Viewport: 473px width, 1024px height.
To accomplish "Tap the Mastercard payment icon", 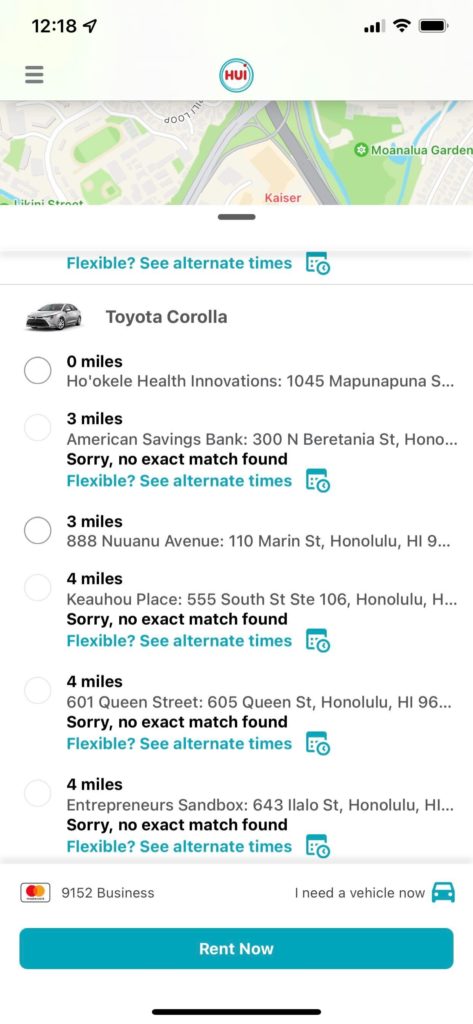I will click(x=36, y=893).
